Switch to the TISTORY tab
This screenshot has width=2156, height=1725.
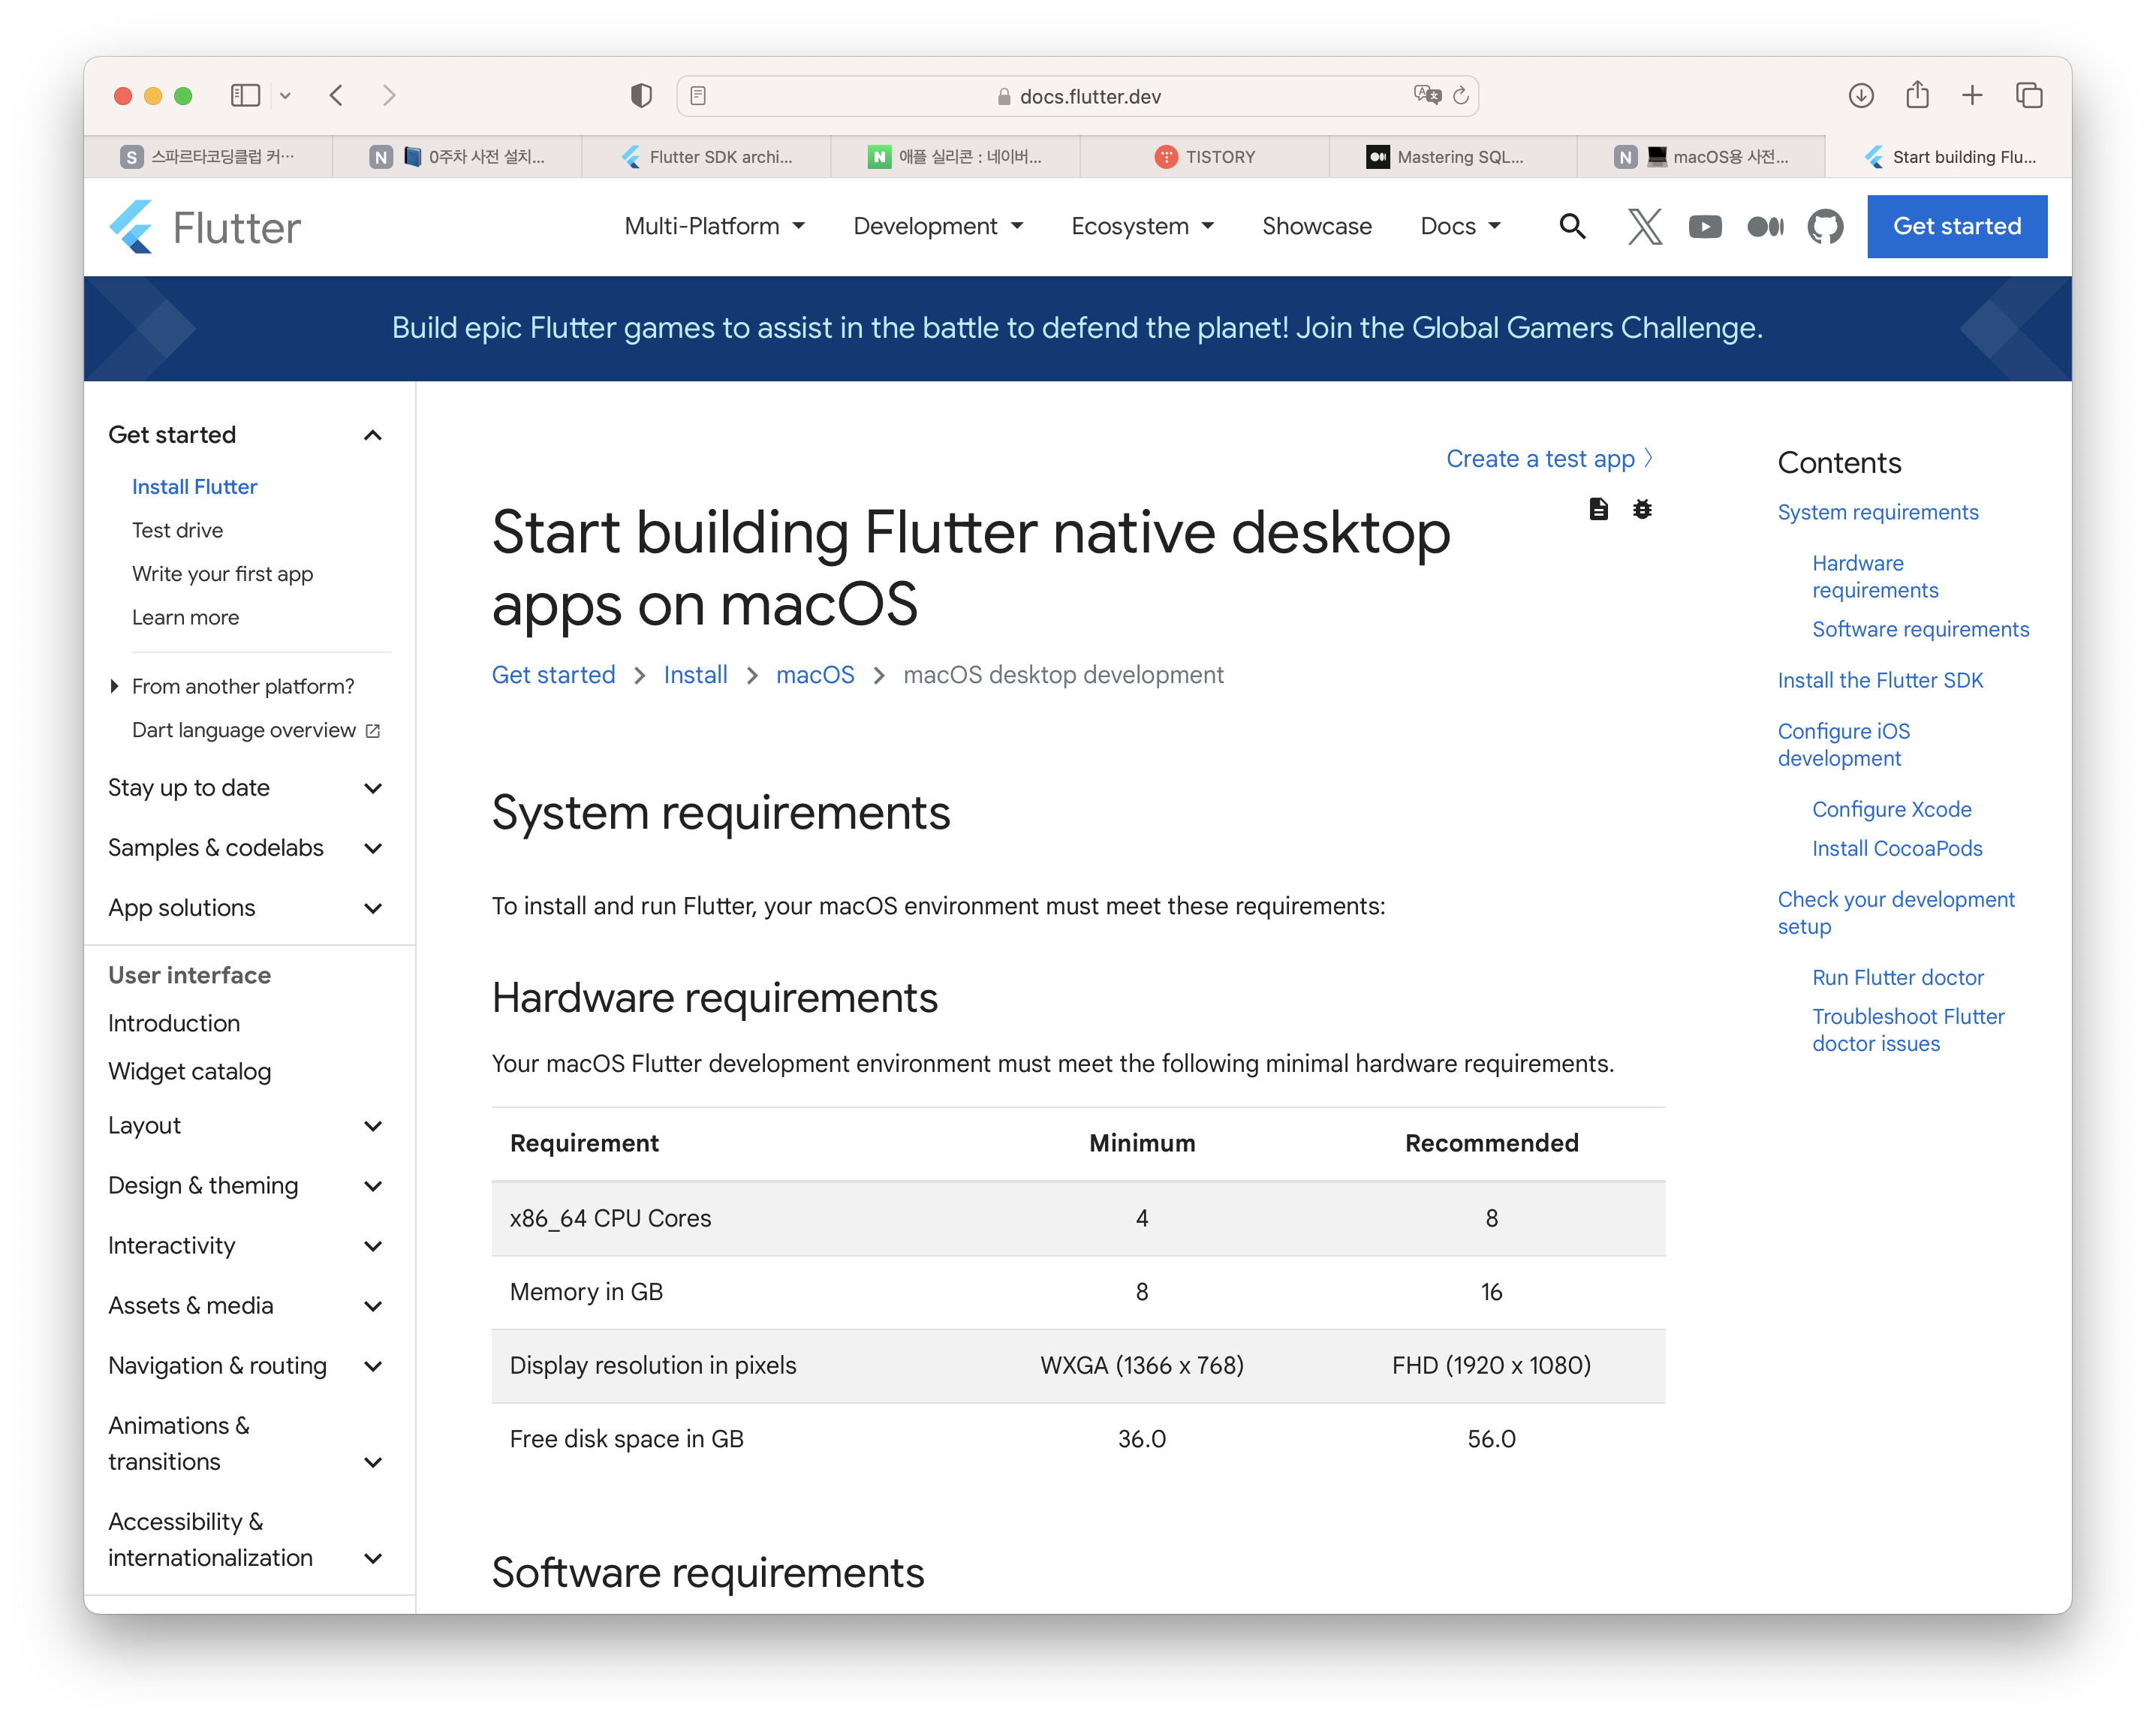[x=1205, y=157]
